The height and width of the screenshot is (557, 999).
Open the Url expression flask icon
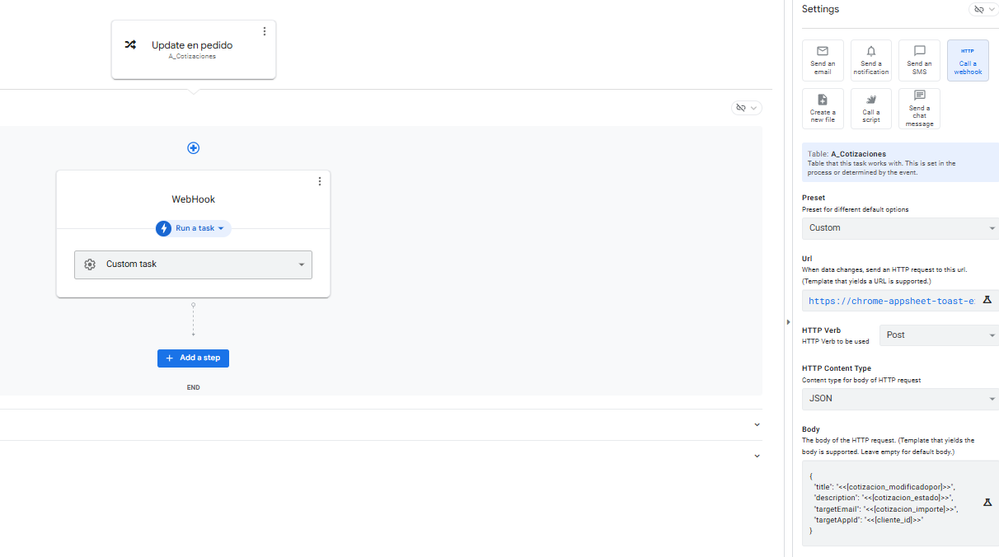[x=987, y=300]
